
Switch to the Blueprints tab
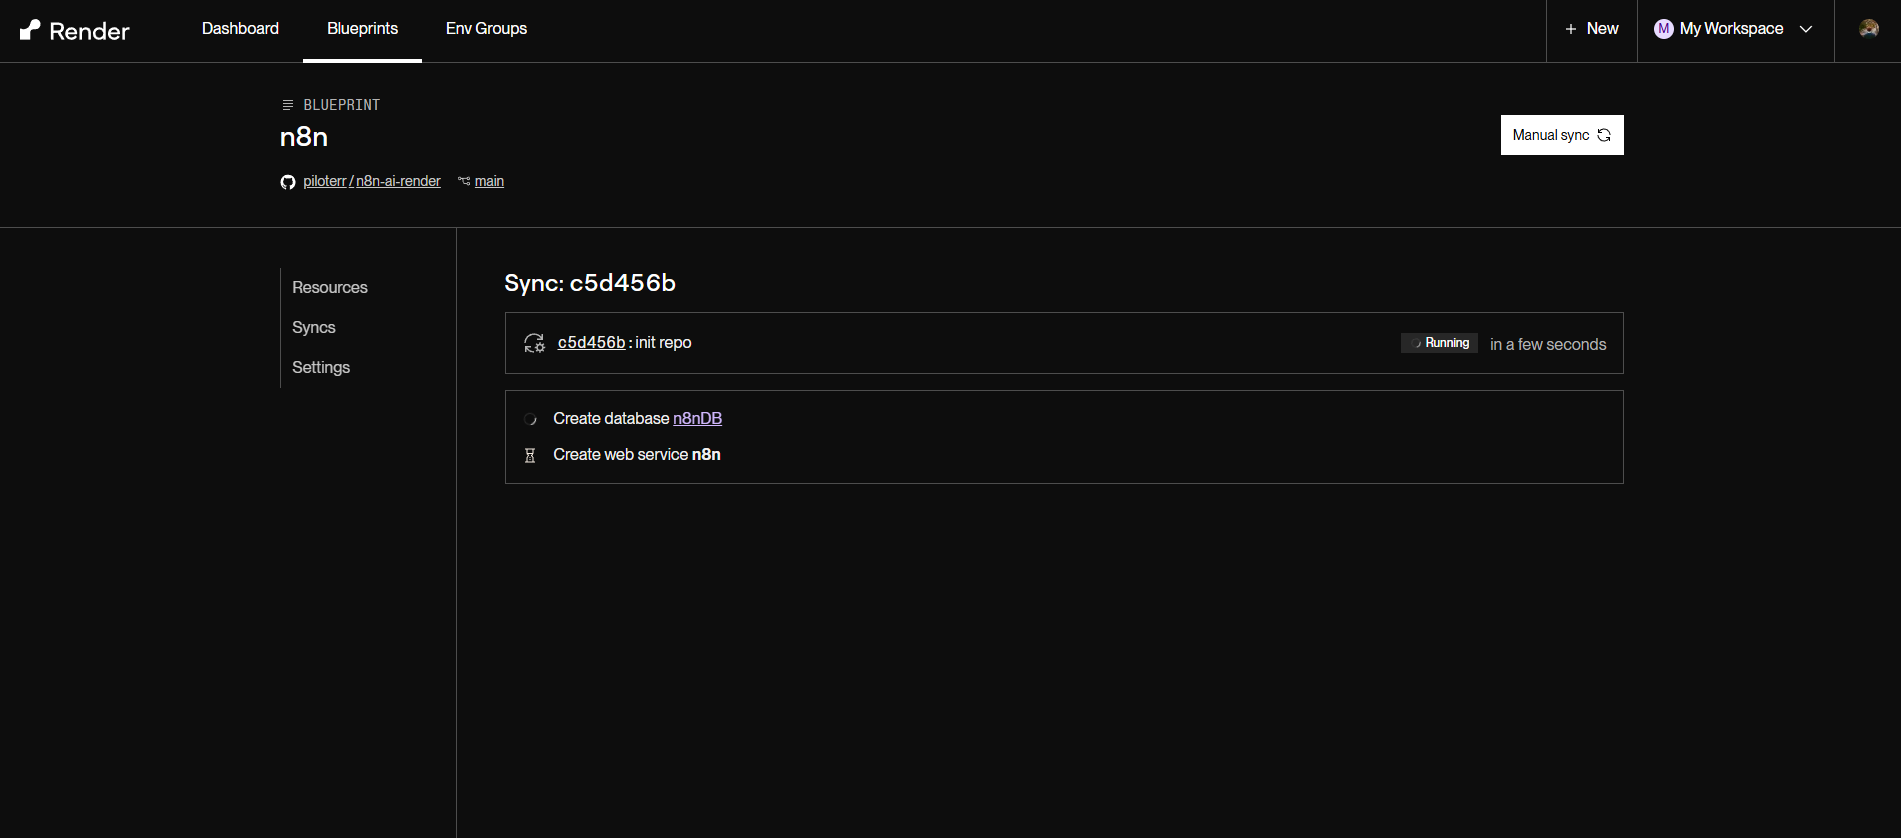pyautogui.click(x=362, y=29)
